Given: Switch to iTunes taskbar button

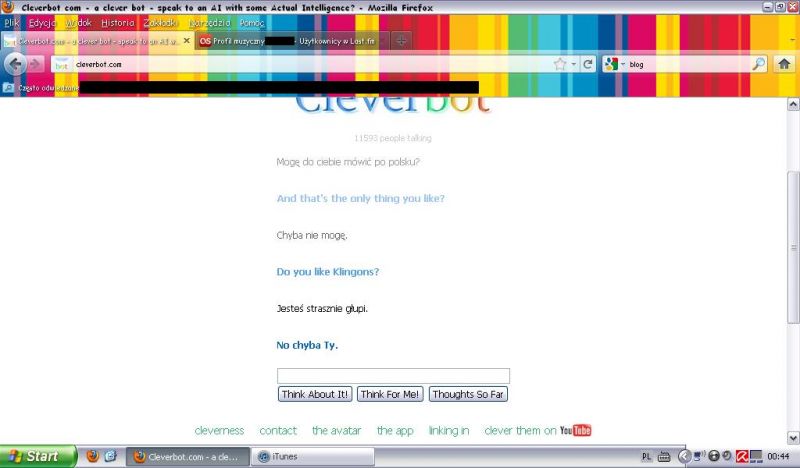Looking at the screenshot, I should 313,456.
